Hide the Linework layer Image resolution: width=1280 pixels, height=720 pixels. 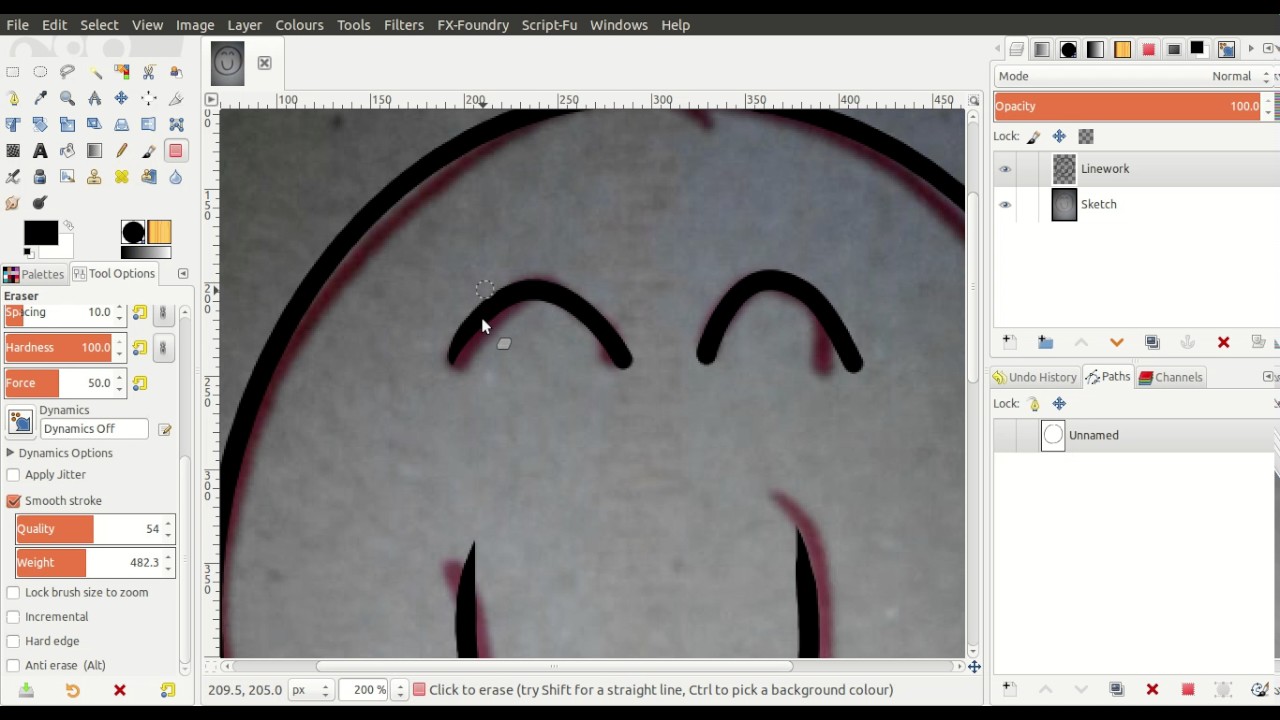(x=1005, y=169)
